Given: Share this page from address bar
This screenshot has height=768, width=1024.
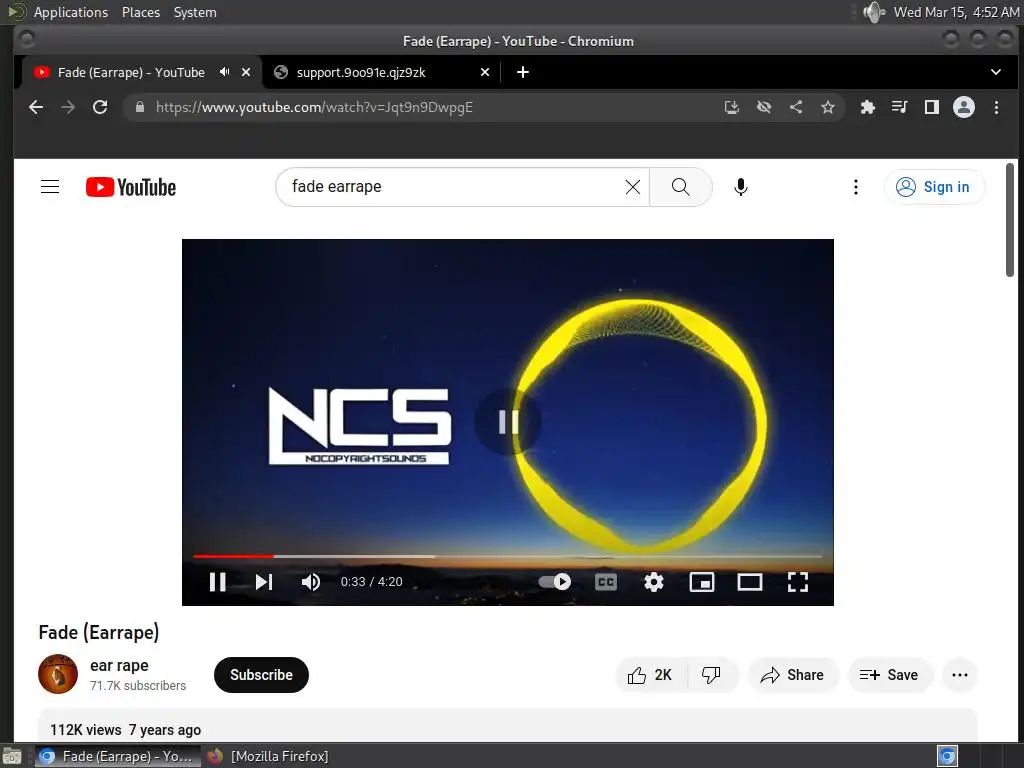Looking at the screenshot, I should click(796, 107).
